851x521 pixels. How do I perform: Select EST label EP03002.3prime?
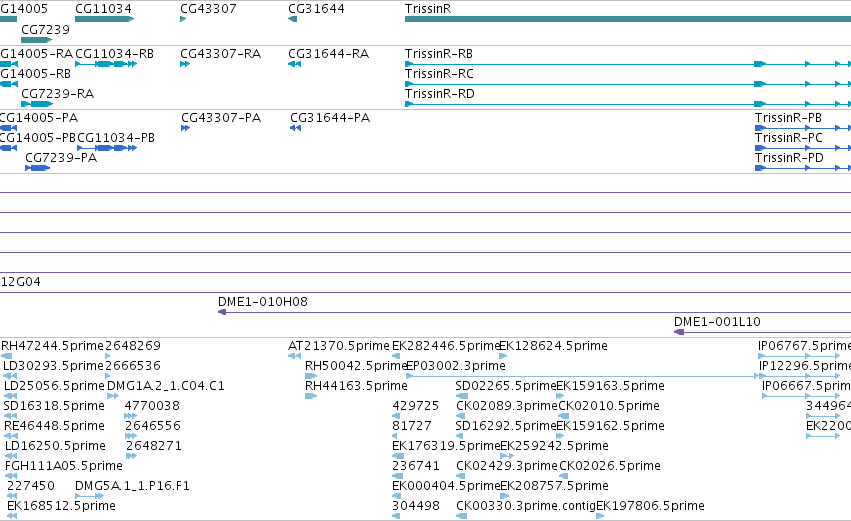tap(456, 366)
